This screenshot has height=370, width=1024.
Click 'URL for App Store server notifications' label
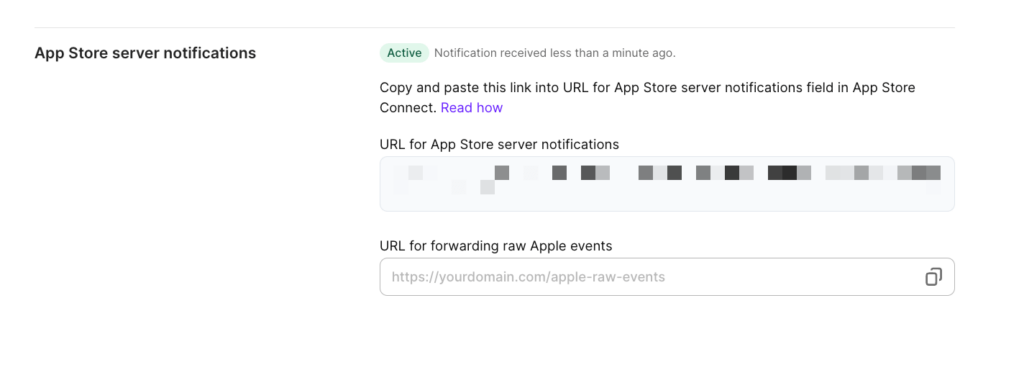pos(500,144)
